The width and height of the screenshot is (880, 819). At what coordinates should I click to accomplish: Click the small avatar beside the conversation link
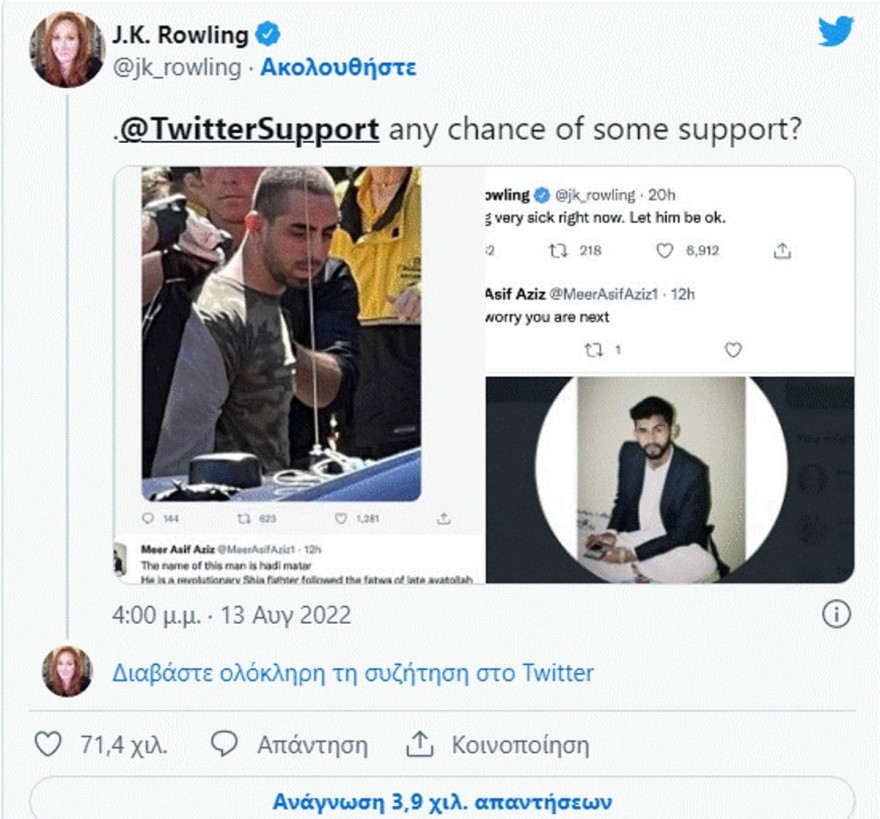coord(67,672)
